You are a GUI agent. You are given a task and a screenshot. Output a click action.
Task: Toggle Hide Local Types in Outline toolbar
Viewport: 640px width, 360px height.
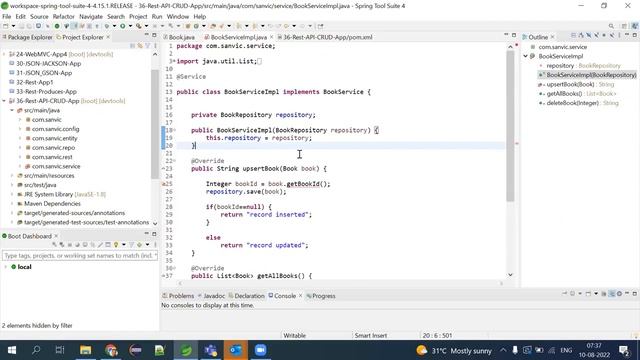[612, 36]
